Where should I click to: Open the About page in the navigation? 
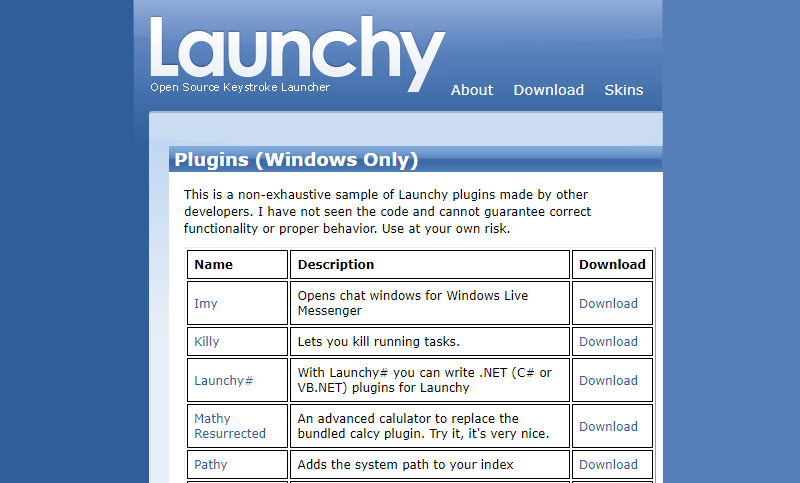472,90
